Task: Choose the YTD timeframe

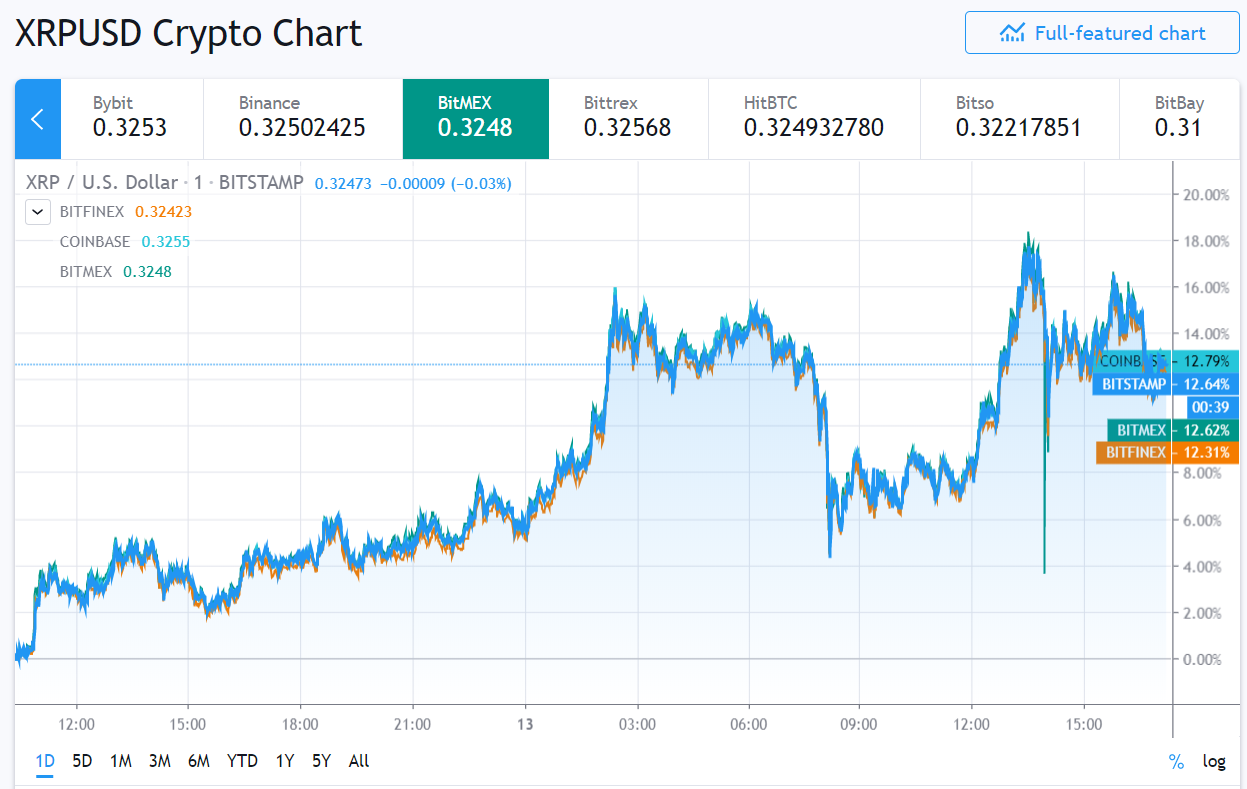Action: coord(241,761)
